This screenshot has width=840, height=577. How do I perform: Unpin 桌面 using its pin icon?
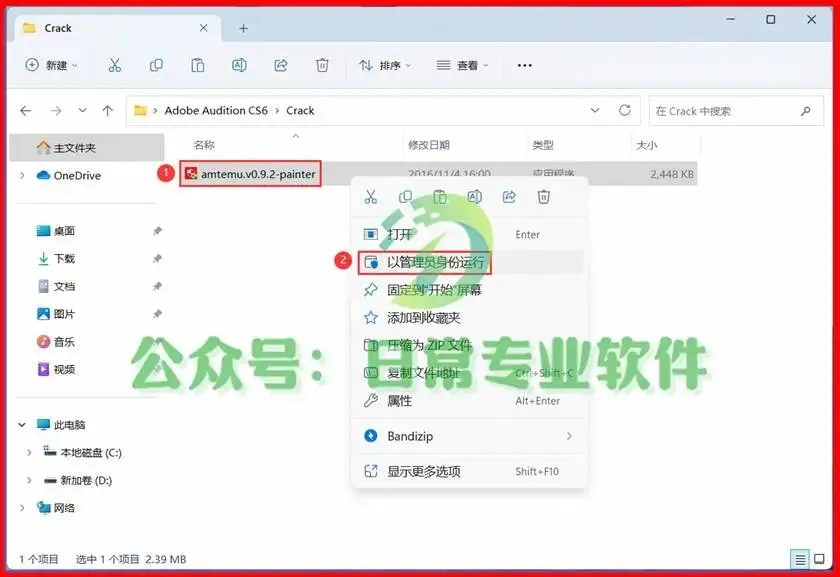(x=157, y=231)
